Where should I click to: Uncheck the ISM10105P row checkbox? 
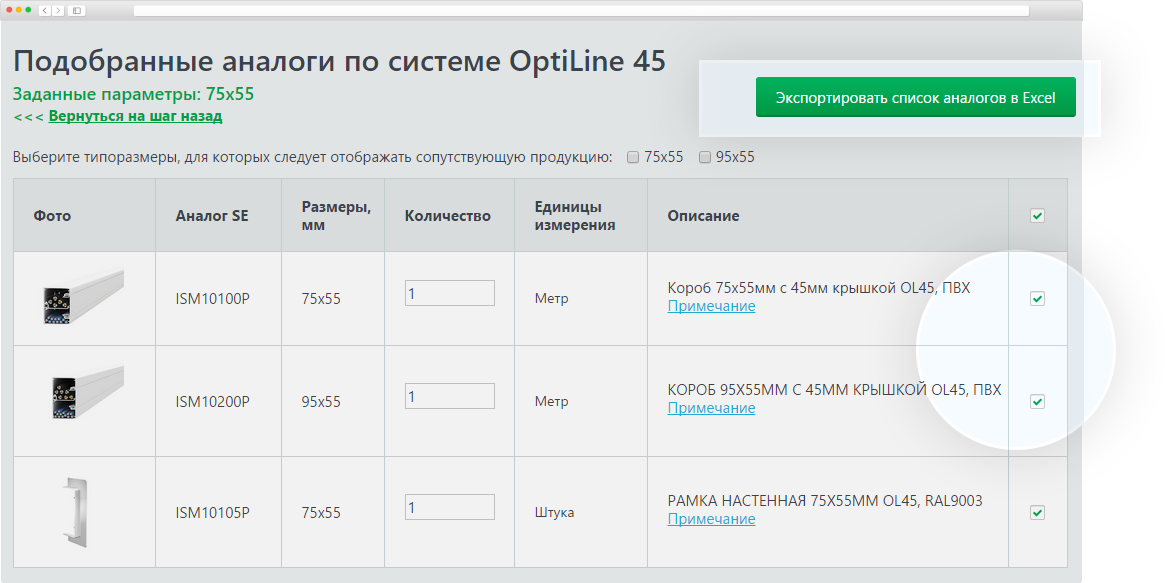tap(1037, 512)
